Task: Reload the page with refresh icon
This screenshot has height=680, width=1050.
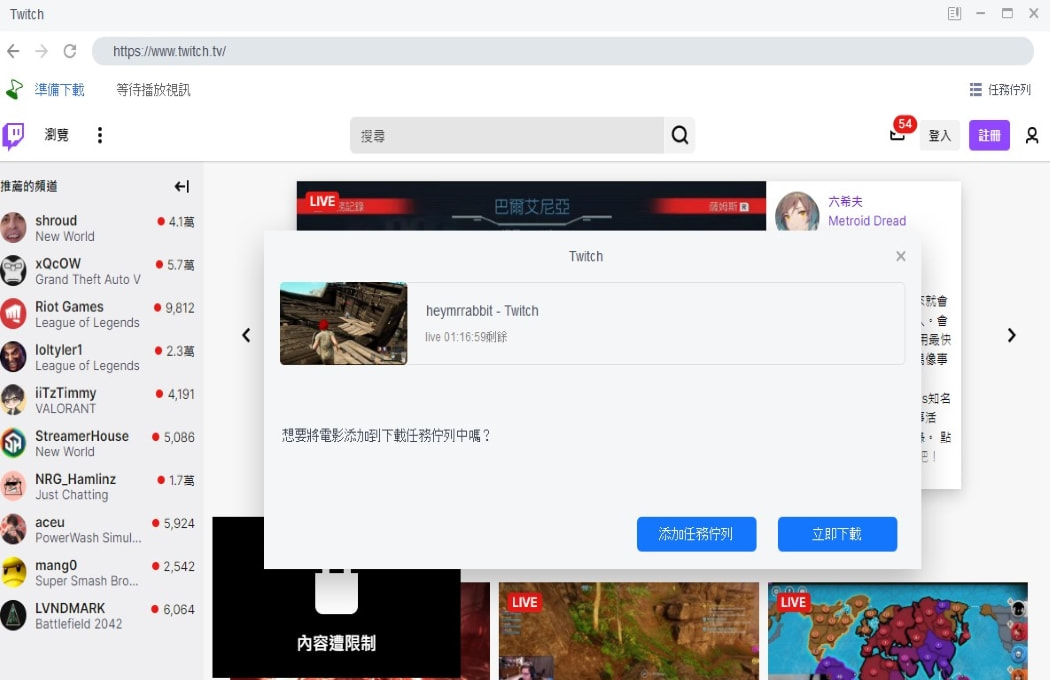Action: click(70, 51)
